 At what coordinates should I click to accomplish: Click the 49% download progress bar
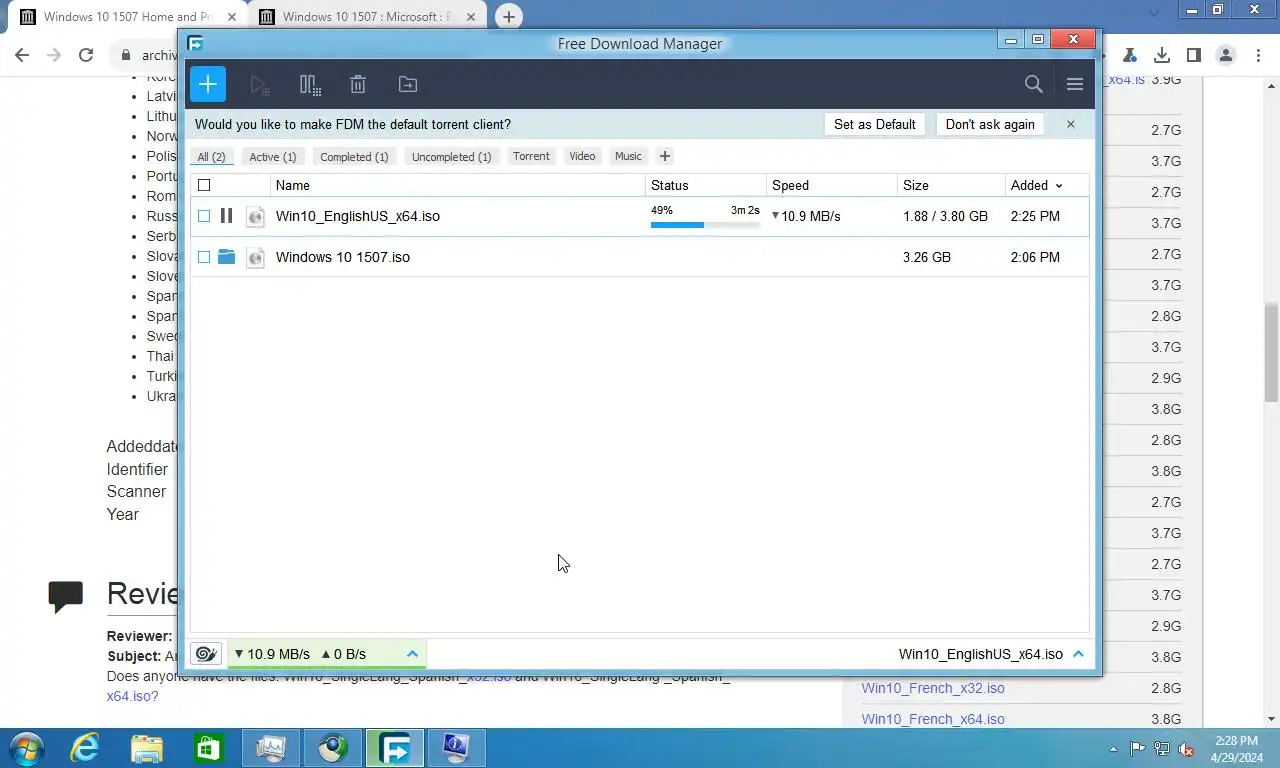tap(705, 225)
